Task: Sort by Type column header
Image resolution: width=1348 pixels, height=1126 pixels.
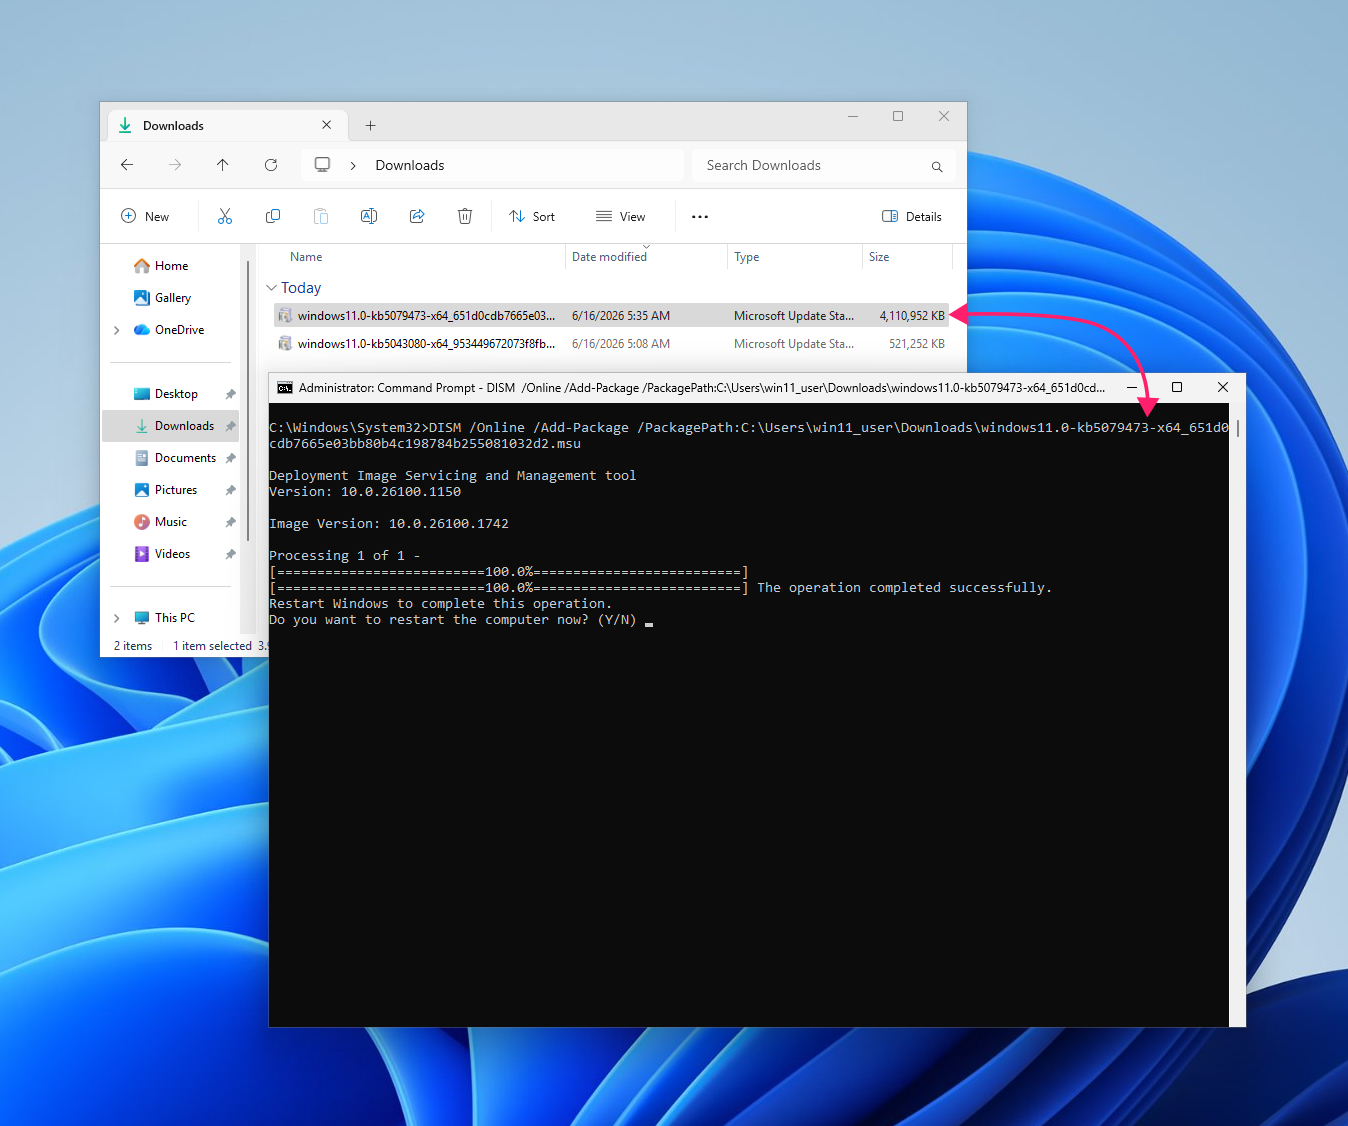Action: pos(746,257)
